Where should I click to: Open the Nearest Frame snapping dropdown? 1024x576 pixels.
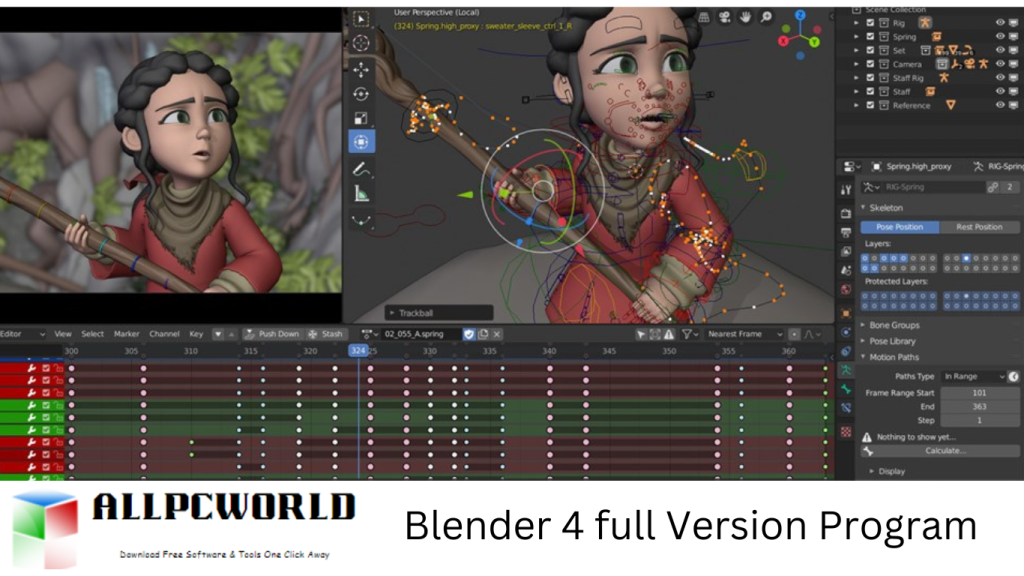[x=744, y=334]
